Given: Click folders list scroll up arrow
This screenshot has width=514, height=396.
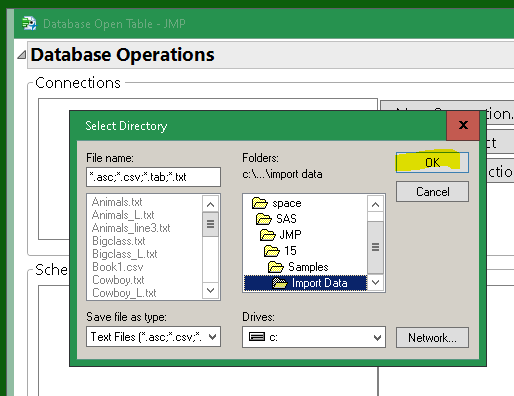Looking at the screenshot, I should click(375, 204).
